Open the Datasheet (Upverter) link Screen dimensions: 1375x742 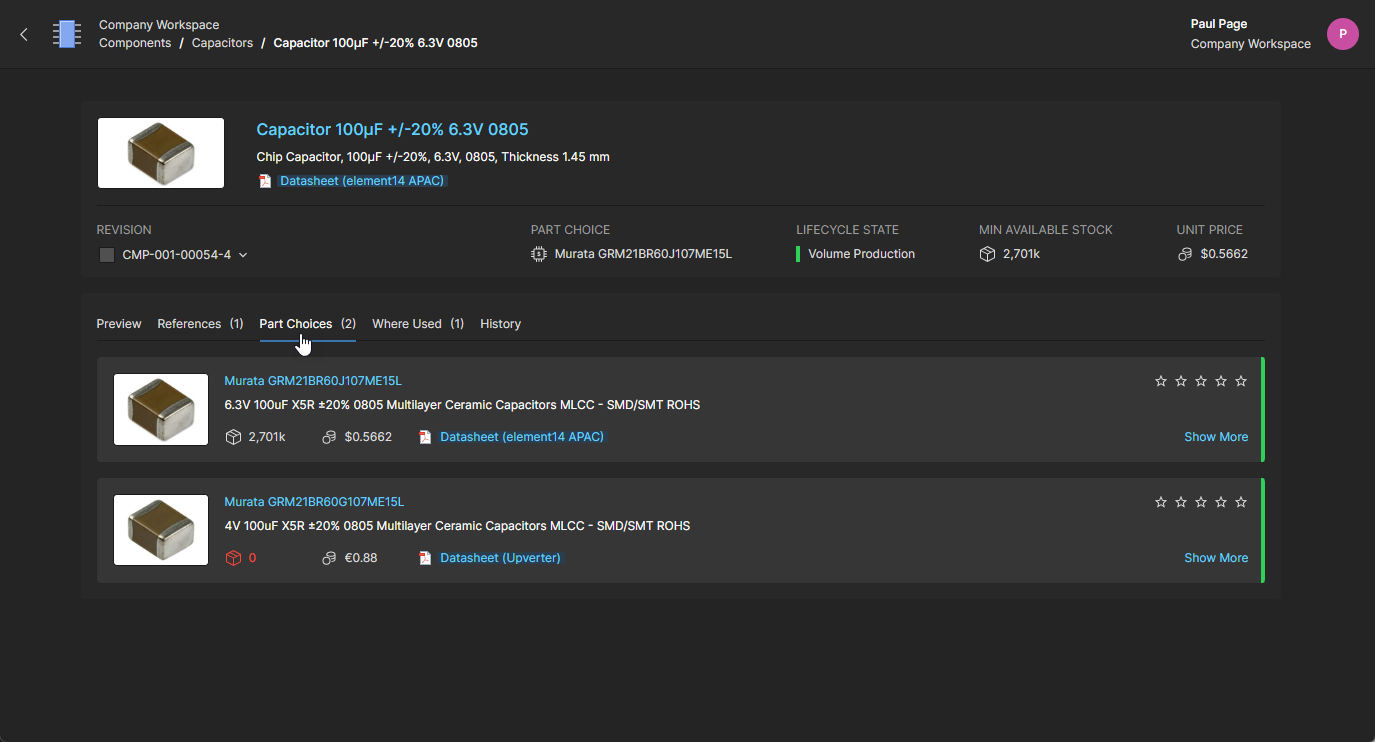(500, 558)
